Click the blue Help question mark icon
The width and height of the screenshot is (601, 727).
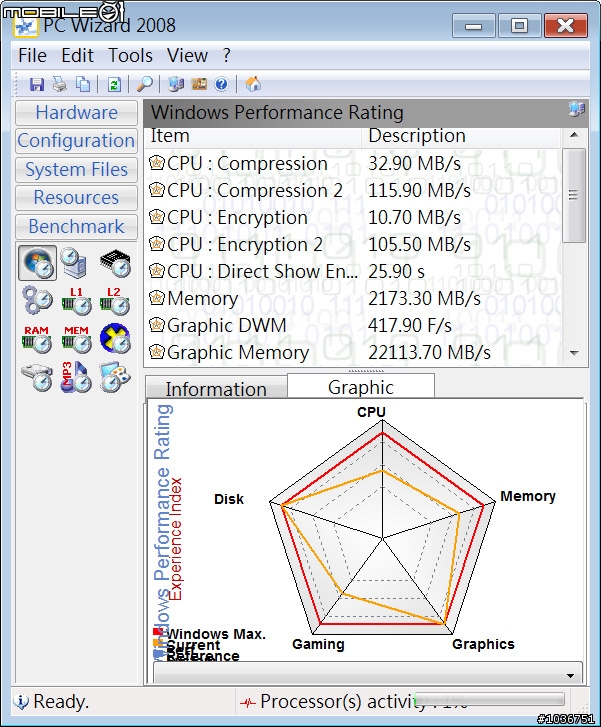222,84
